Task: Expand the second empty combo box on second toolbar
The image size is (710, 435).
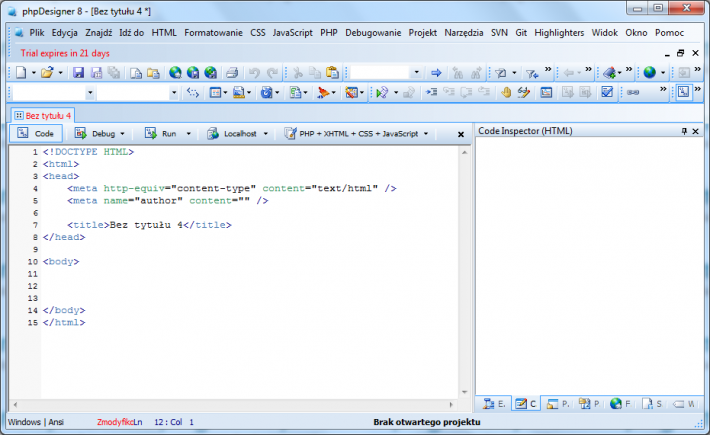Action: click(174, 93)
